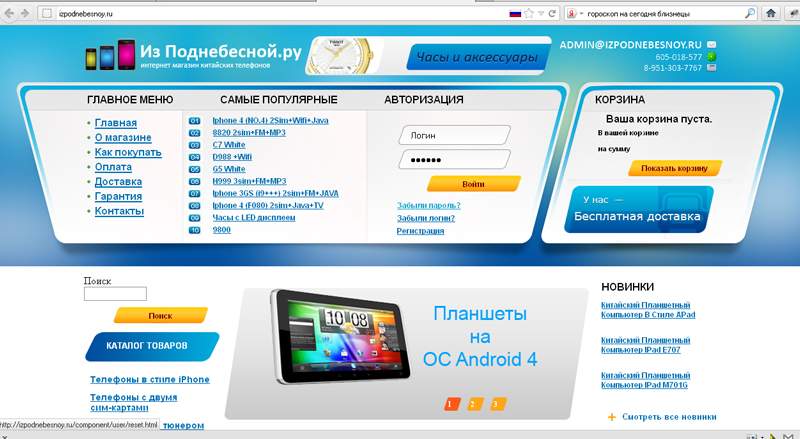The image size is (800, 439).
Task: Click the tablet image in slider banner
Action: [x=340, y=336]
